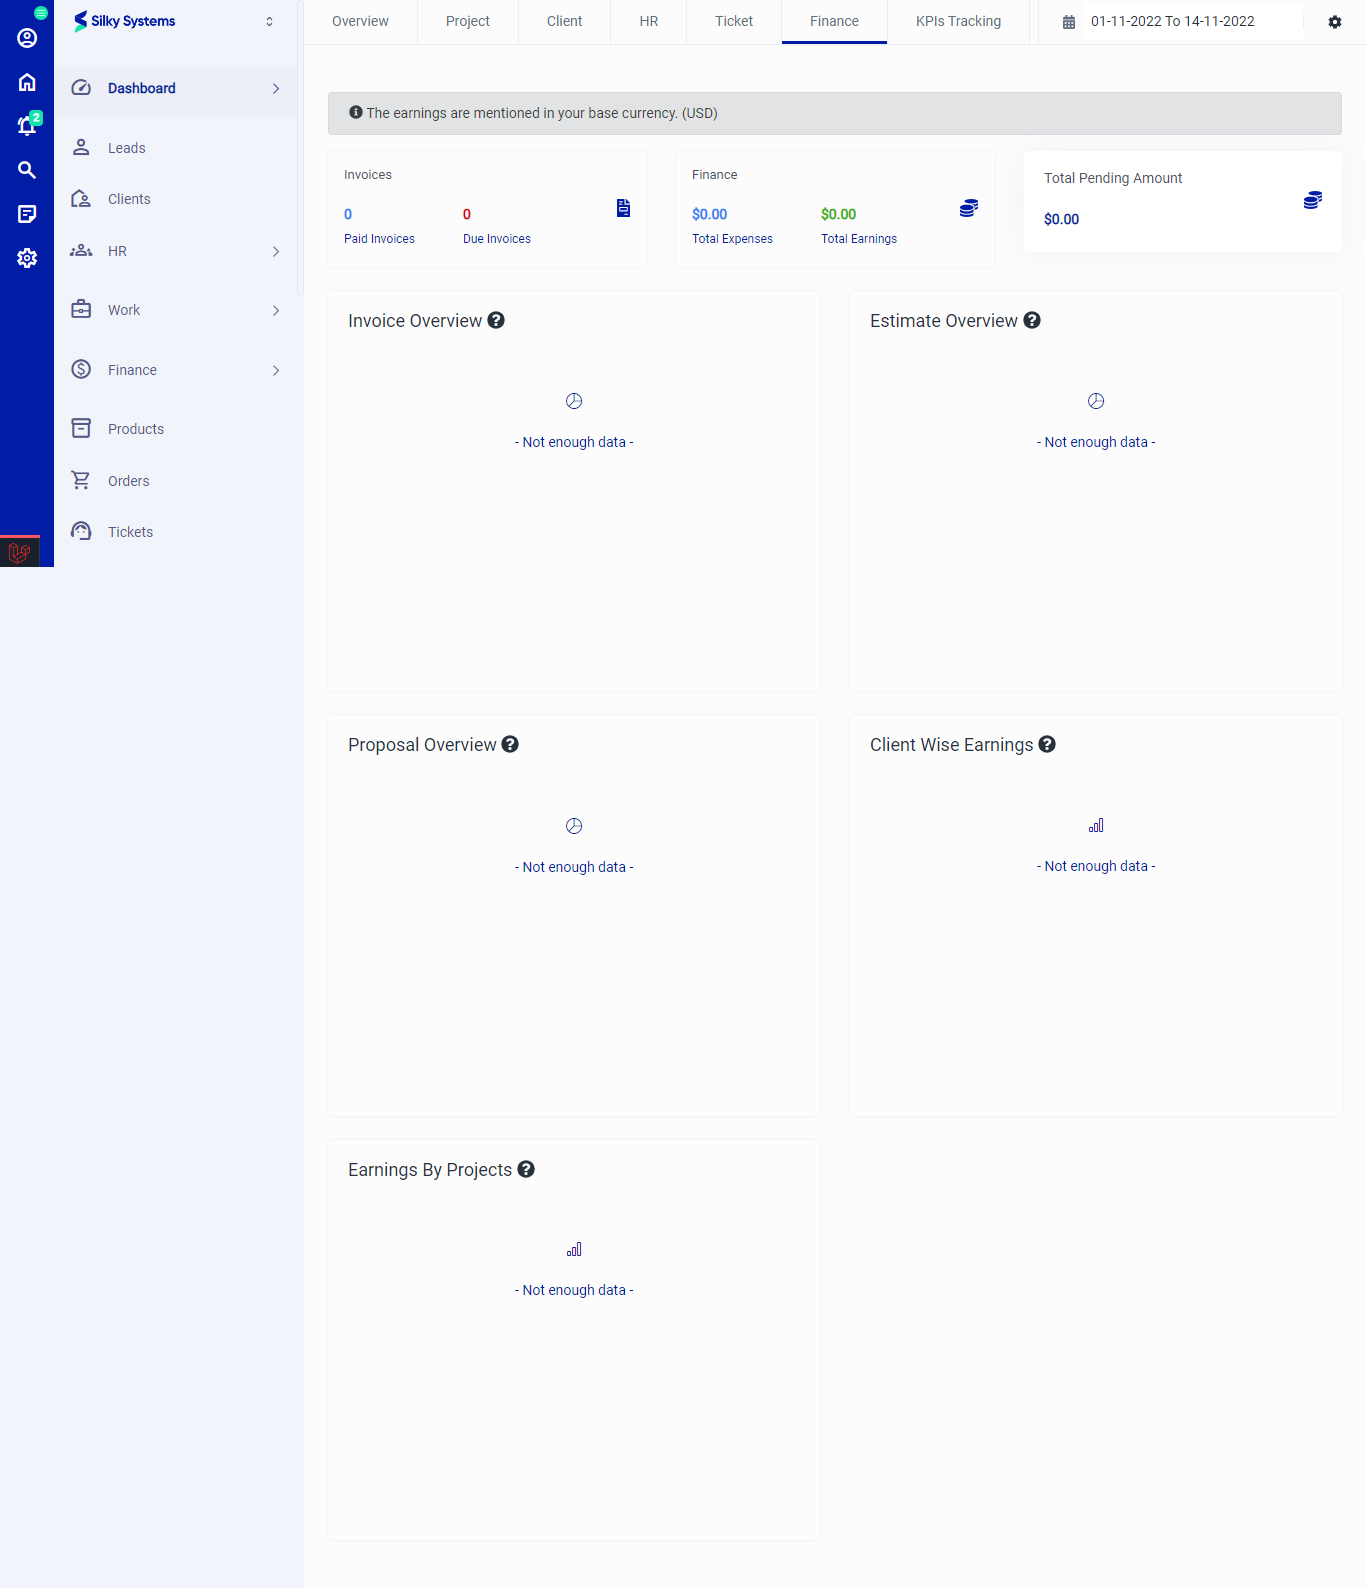Switch to the Overview tab

tap(360, 21)
